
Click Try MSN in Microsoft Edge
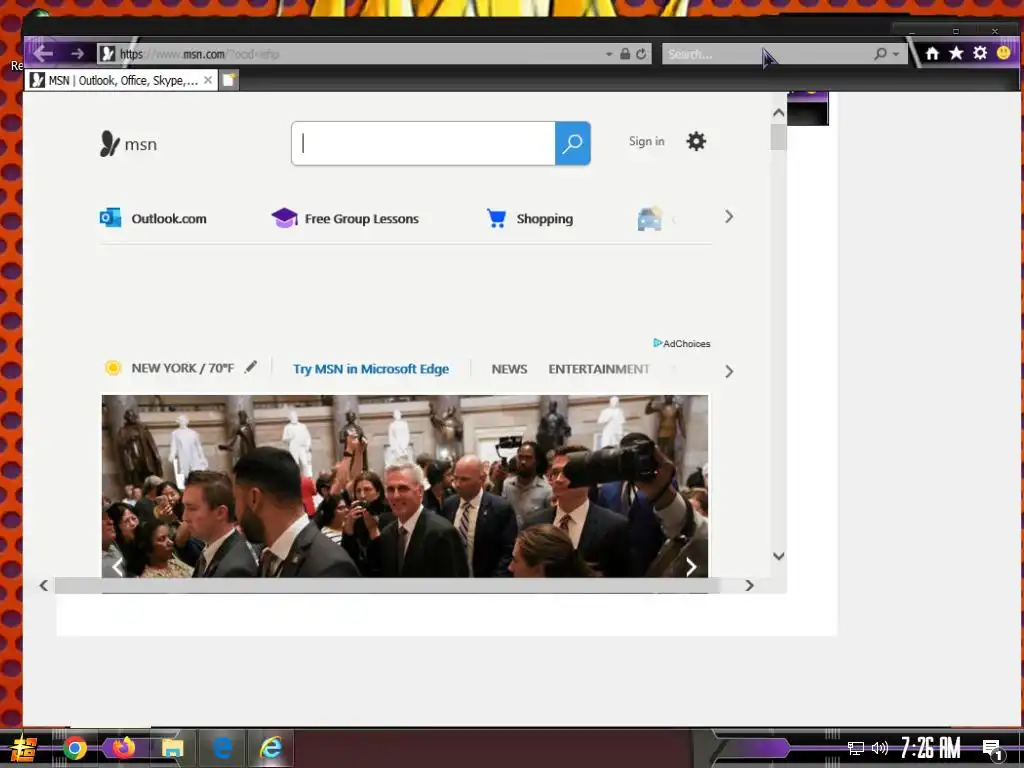[x=371, y=368]
